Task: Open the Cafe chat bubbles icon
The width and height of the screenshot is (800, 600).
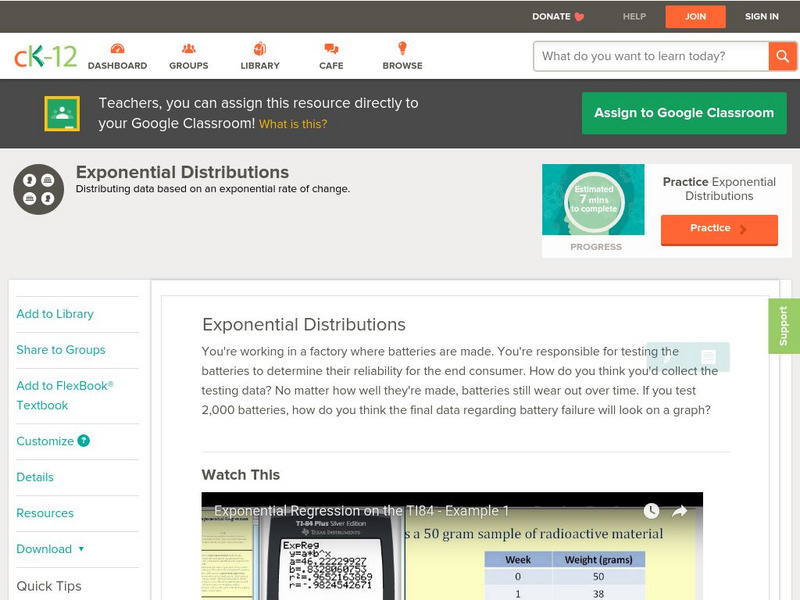Action: tap(331, 48)
